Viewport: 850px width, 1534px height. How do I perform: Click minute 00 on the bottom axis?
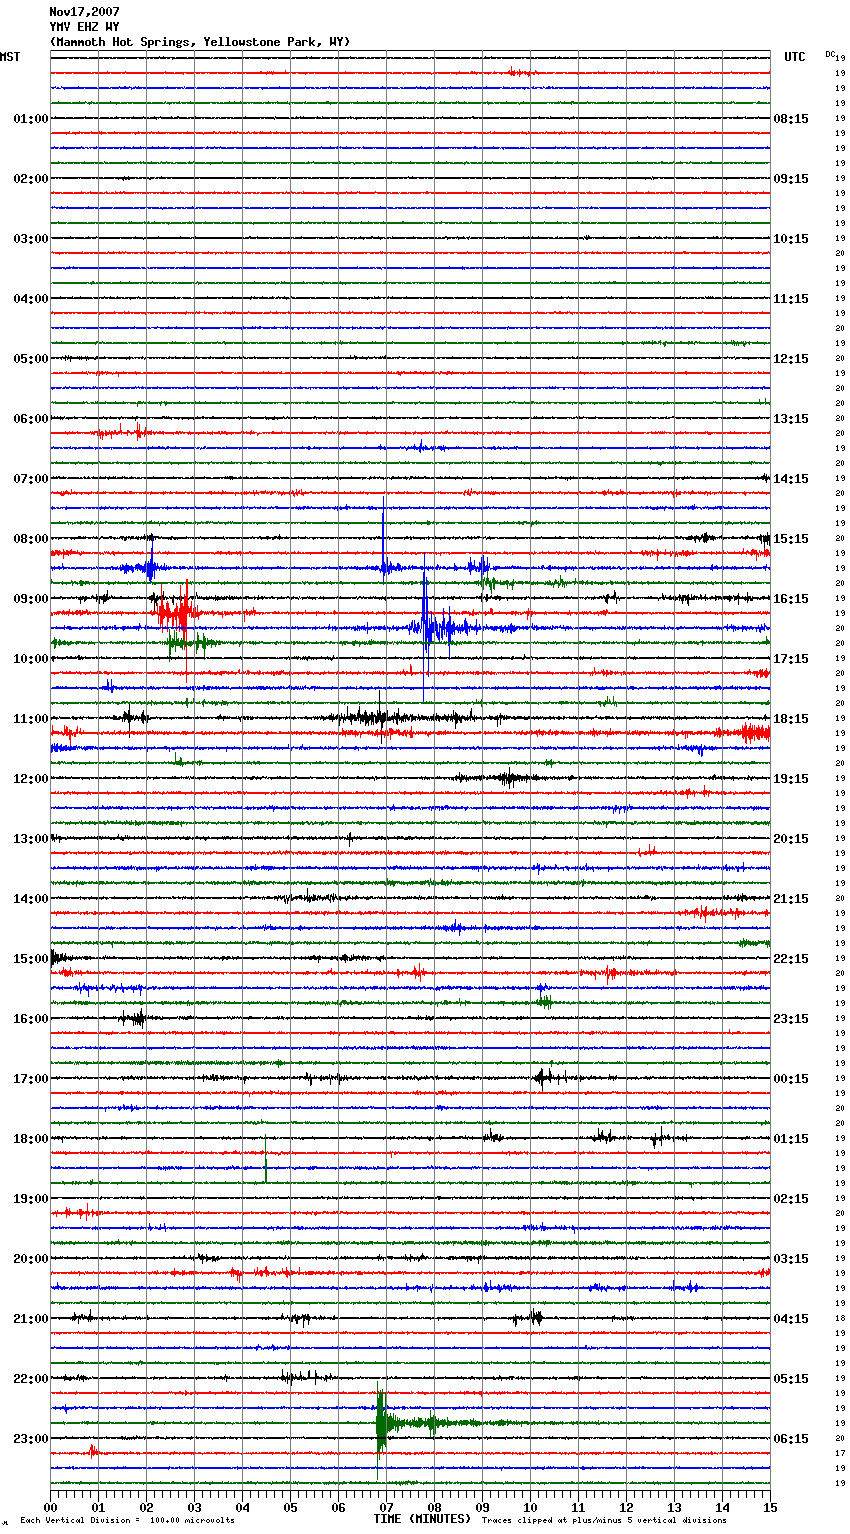50,1507
